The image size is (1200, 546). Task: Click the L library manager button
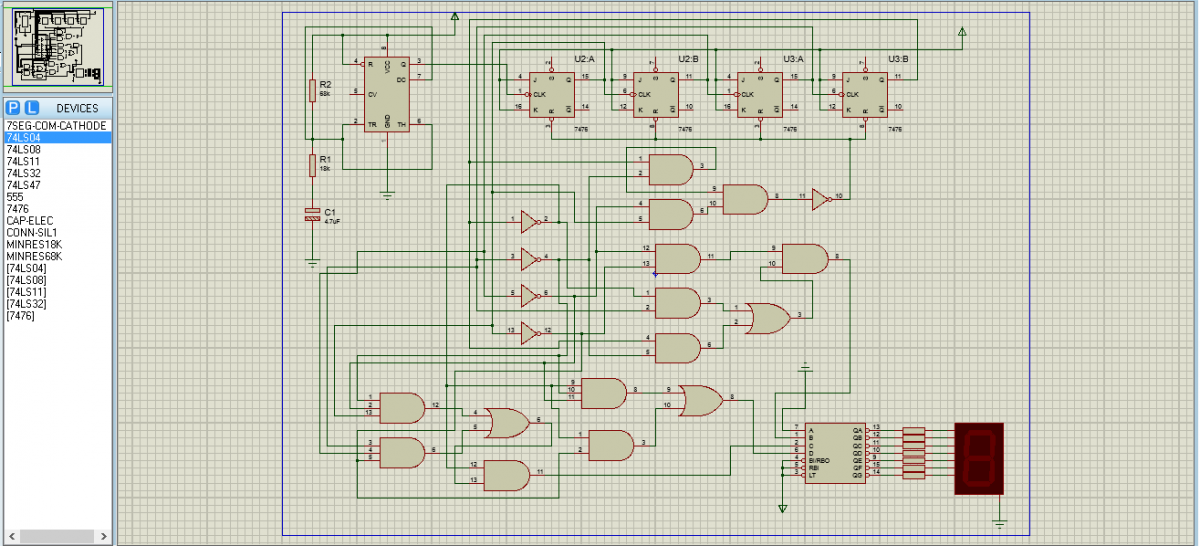[30, 107]
